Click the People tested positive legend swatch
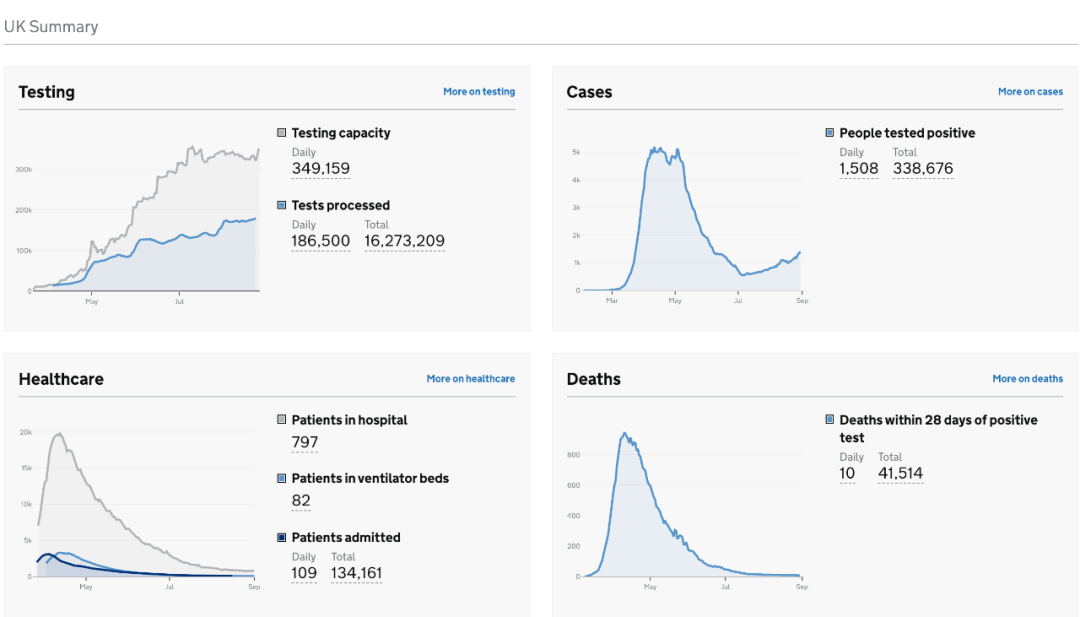Screen dimensions: 1080x617 click(x=830, y=133)
